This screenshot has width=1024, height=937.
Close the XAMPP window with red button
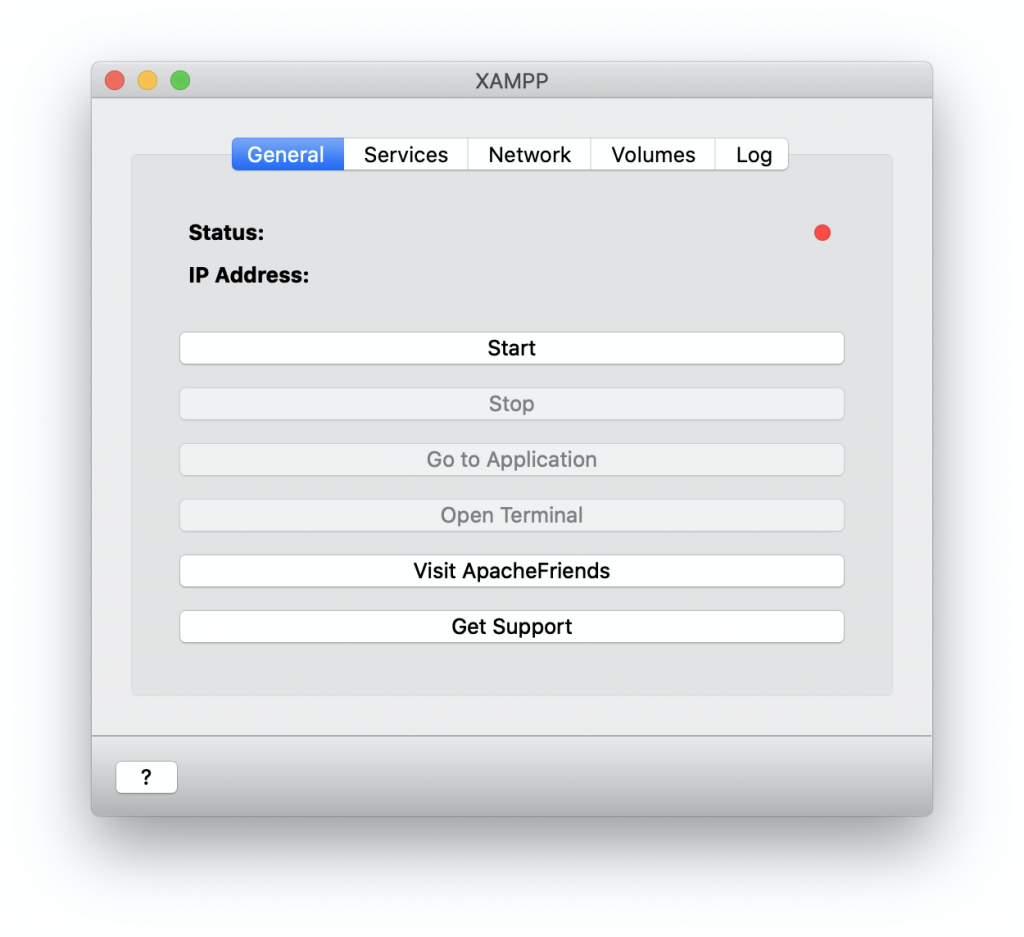coord(115,80)
